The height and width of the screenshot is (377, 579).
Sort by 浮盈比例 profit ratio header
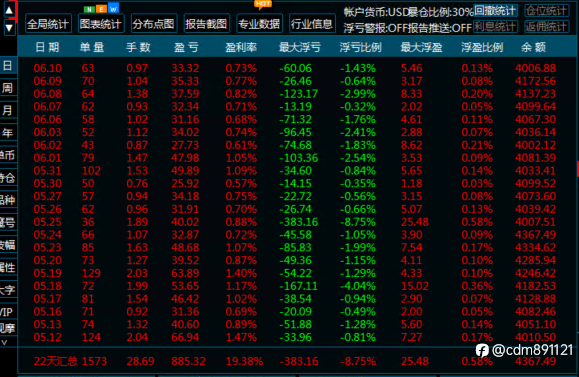[482, 47]
